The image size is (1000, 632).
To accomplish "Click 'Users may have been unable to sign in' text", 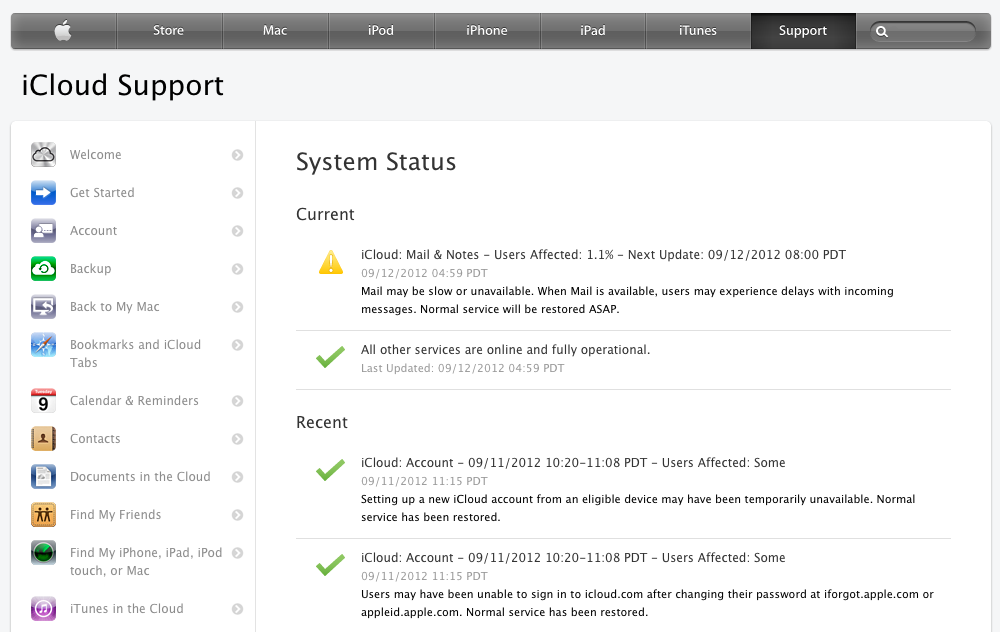I will [x=647, y=603].
